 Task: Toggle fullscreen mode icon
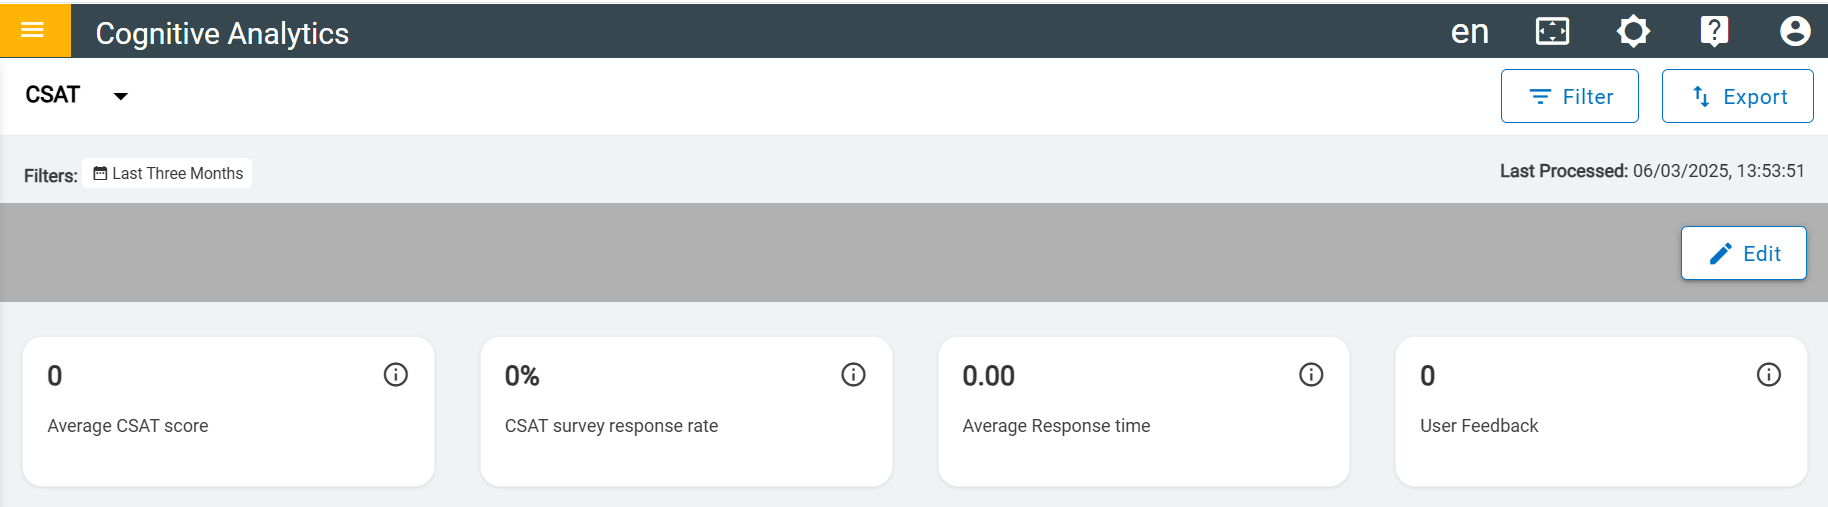click(1552, 32)
